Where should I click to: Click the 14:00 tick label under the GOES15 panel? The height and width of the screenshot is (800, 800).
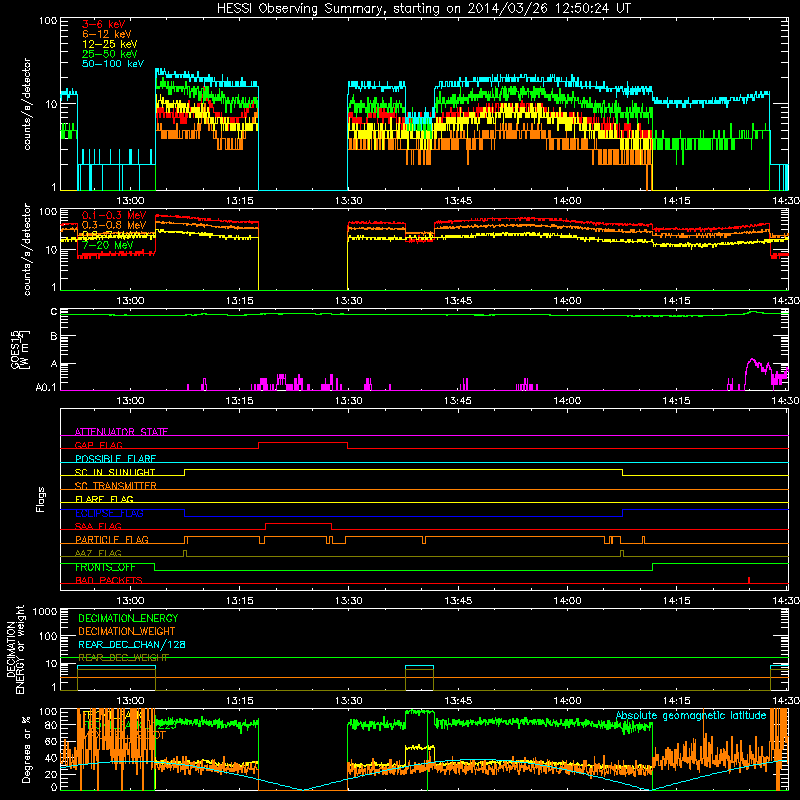[x=567, y=400]
